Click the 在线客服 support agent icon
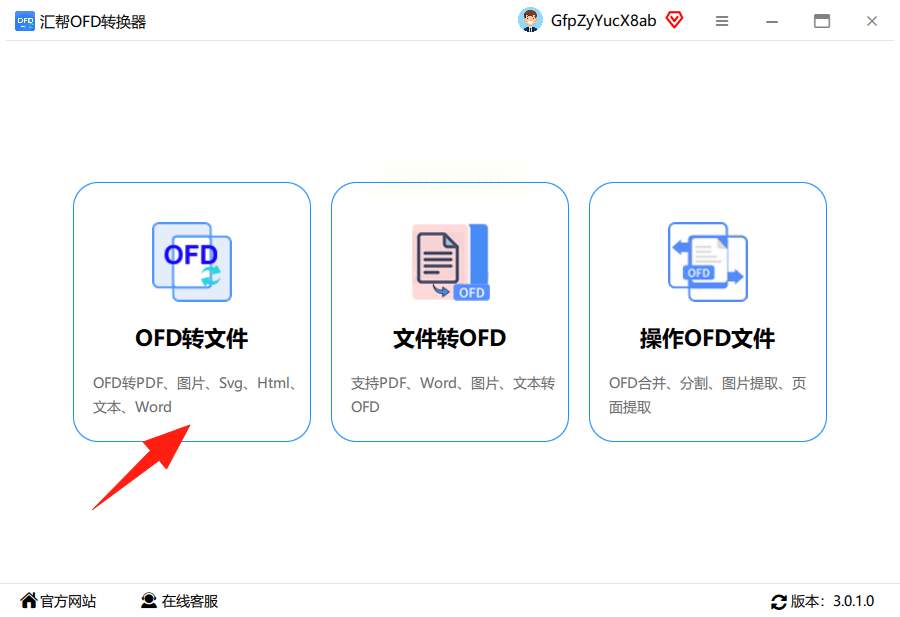Image resolution: width=900 pixels, height=617 pixels. (x=149, y=600)
